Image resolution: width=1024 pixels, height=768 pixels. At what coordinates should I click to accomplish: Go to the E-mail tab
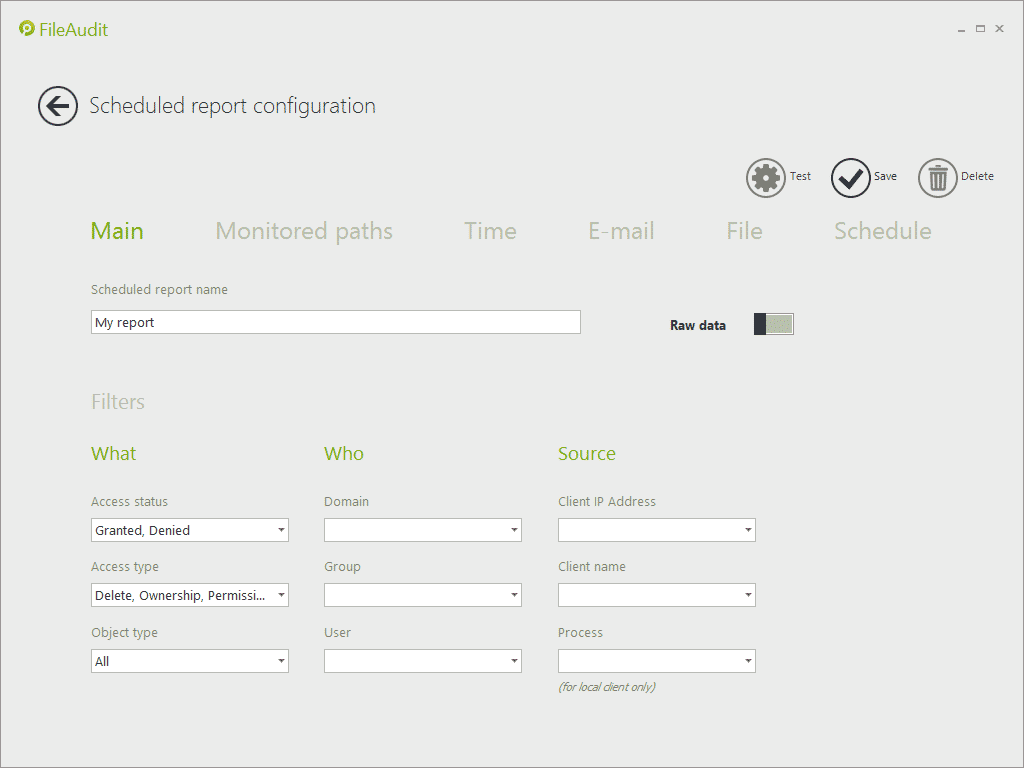[621, 231]
